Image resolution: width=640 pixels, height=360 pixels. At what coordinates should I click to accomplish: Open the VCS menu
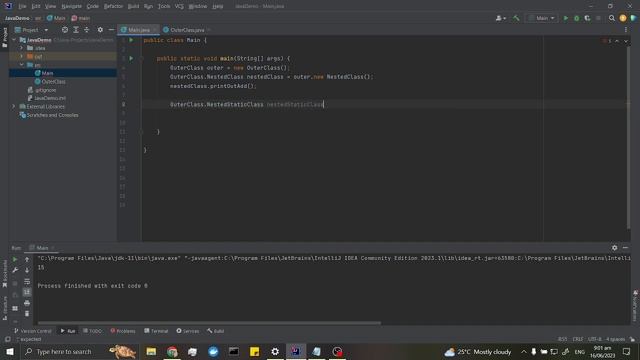point(179,6)
